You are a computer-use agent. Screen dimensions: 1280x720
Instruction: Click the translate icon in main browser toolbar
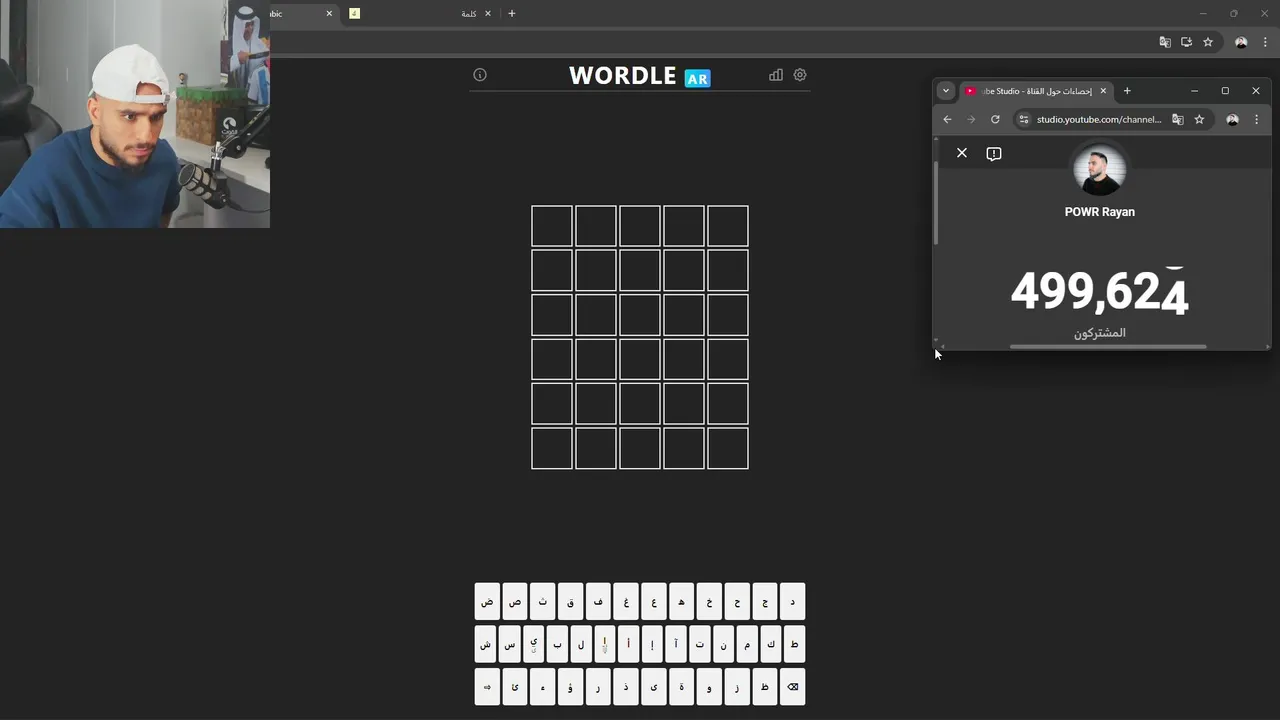[1165, 42]
